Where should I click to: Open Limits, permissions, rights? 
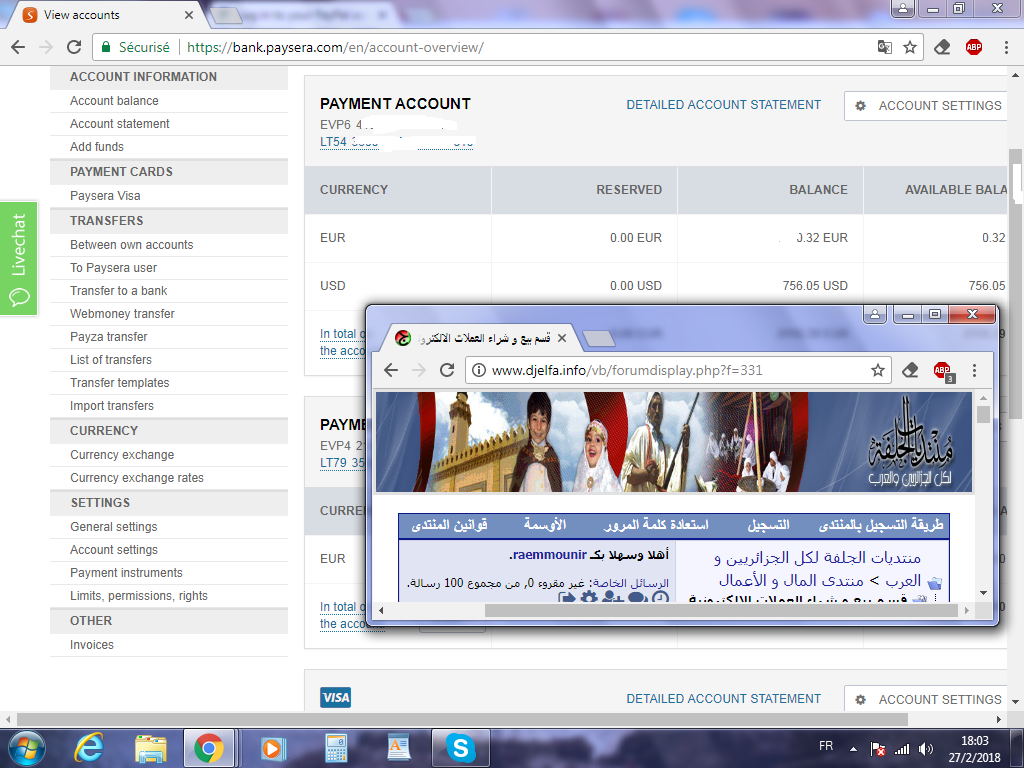pyautogui.click(x=138, y=595)
